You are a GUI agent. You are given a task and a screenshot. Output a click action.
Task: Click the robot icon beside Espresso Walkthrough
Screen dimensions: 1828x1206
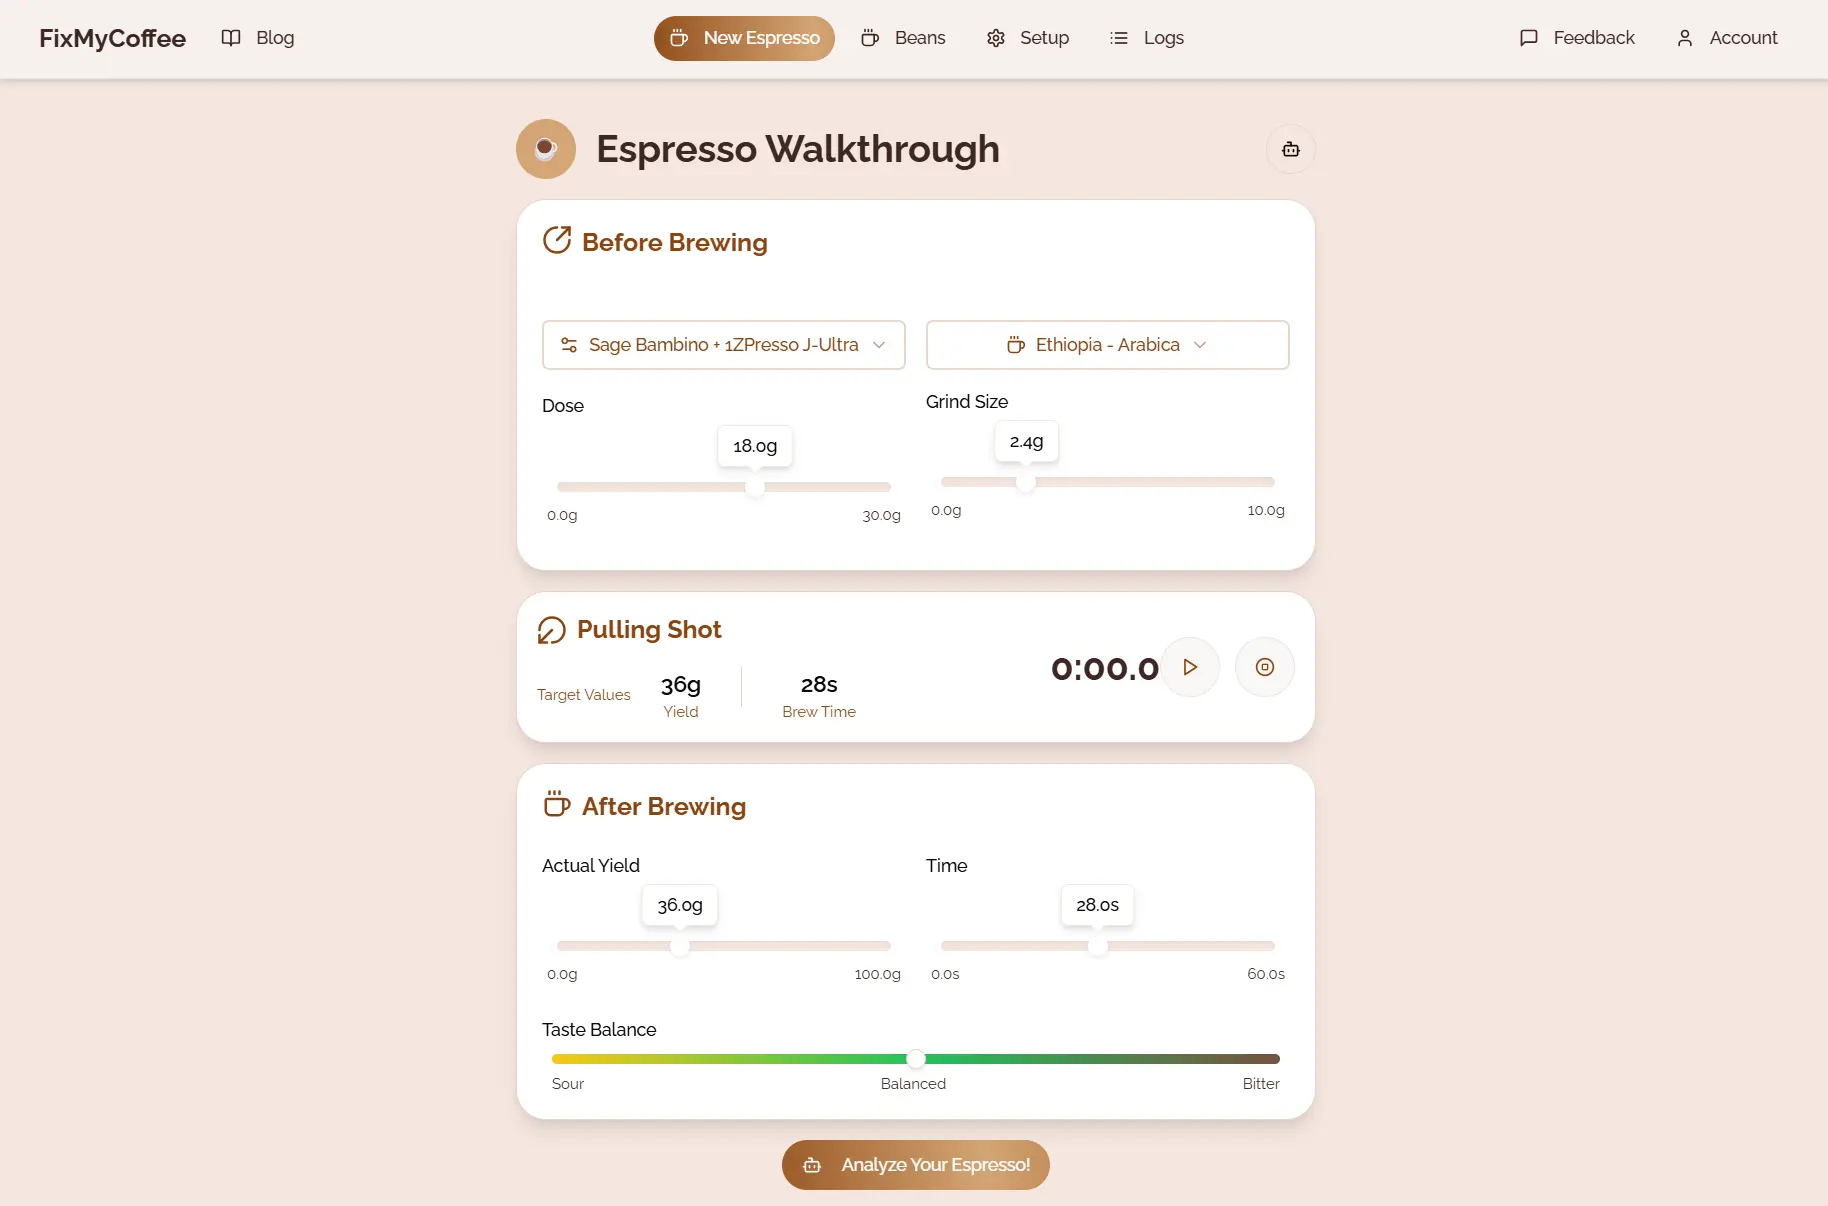click(1290, 149)
